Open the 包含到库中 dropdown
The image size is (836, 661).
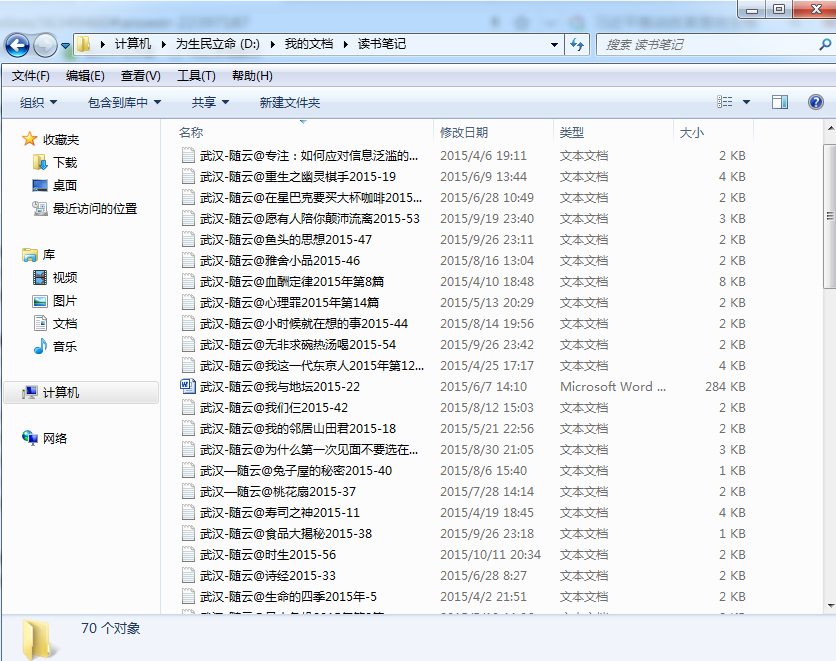(124, 102)
